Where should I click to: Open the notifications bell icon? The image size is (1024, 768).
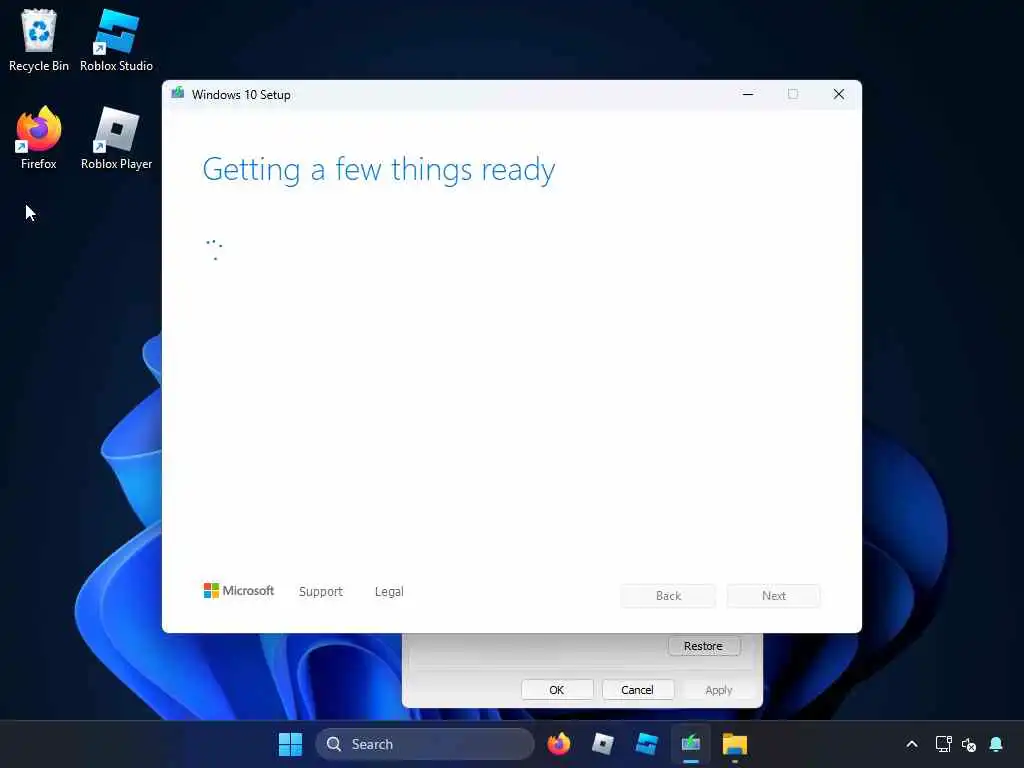[996, 744]
